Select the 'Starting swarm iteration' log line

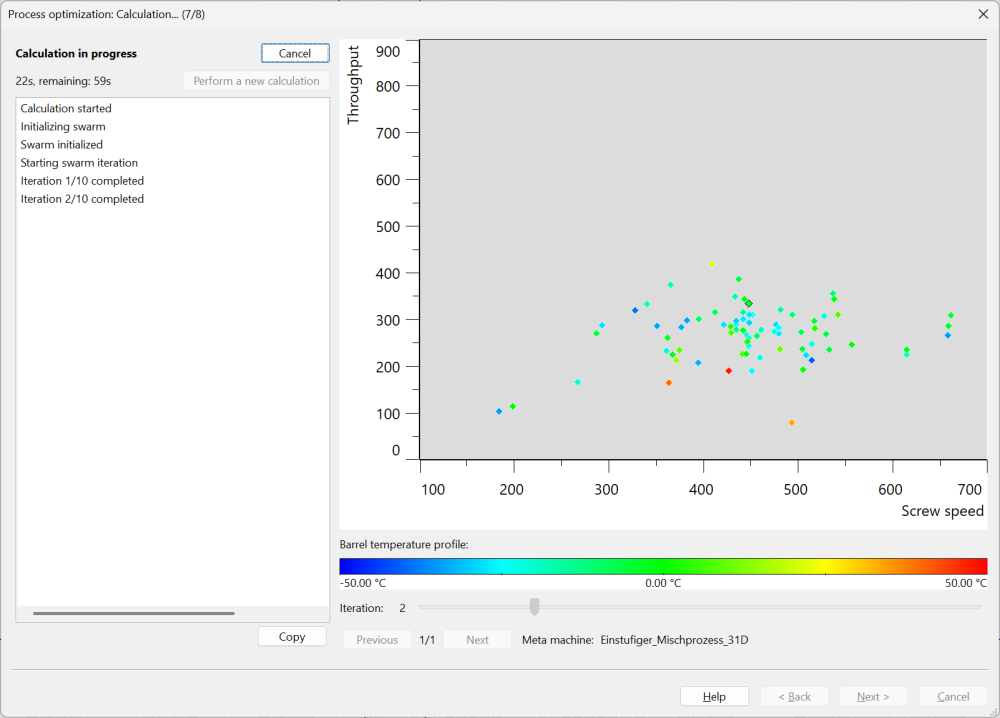coord(79,163)
